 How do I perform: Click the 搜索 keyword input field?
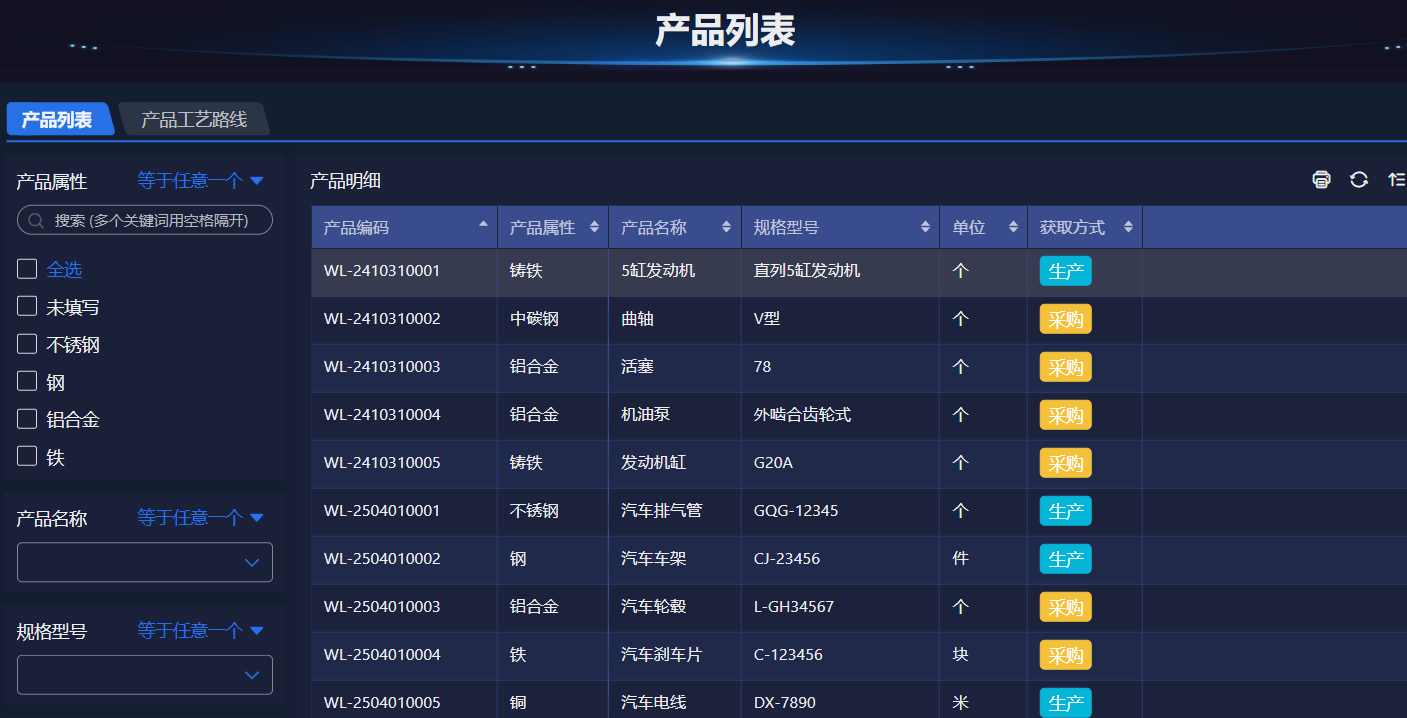click(x=145, y=220)
